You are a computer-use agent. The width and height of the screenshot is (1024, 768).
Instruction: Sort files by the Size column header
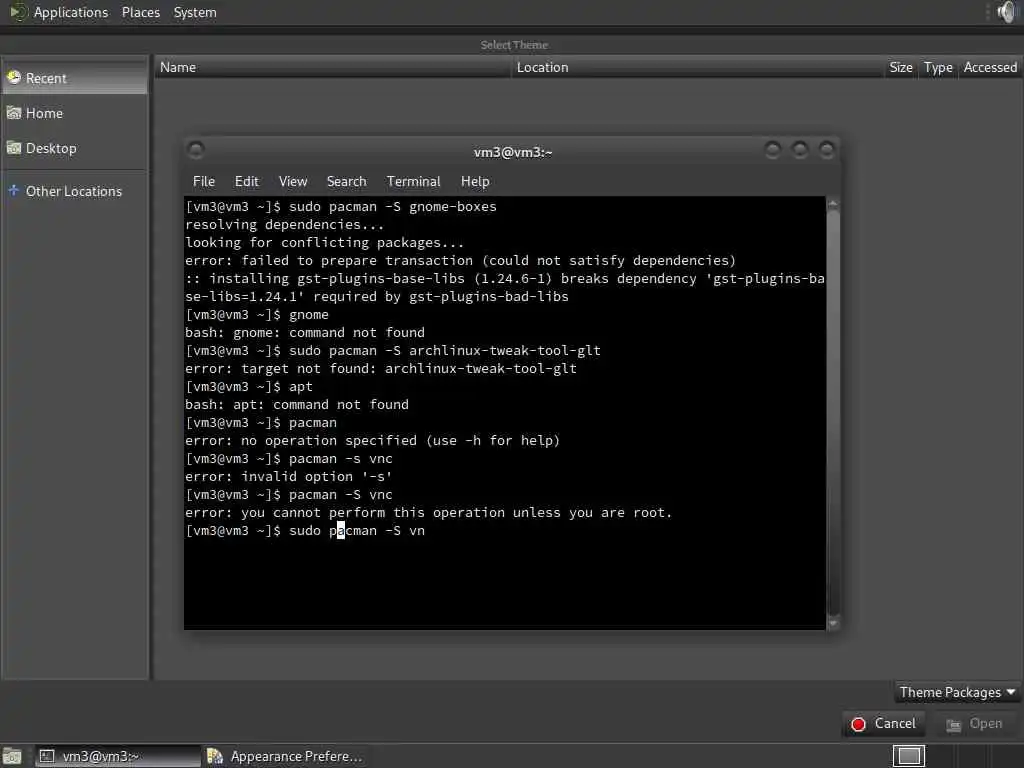pyautogui.click(x=901, y=67)
